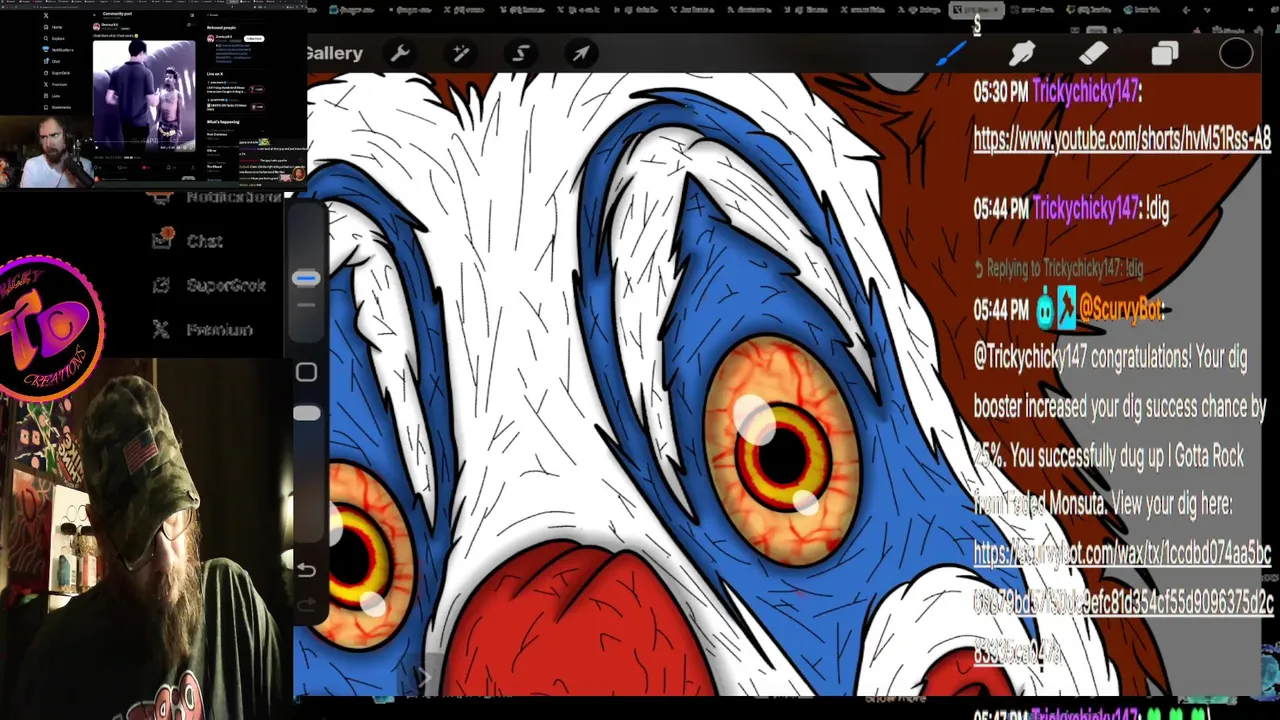Click the video in the X community post
Image resolution: width=1280 pixels, height=720 pixels.
(144, 96)
